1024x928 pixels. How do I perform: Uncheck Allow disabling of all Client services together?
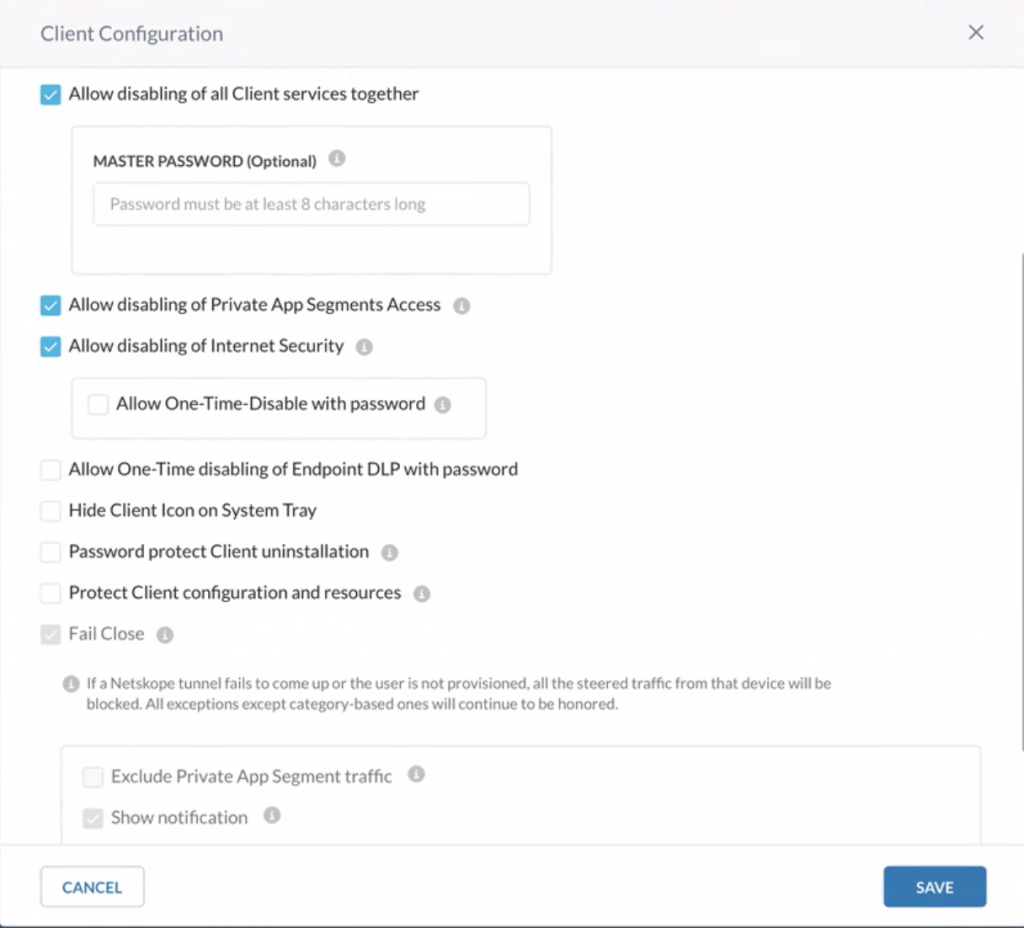[x=51, y=95]
